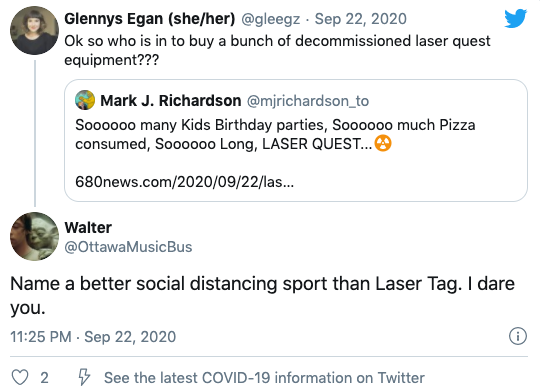The image size is (540, 390).
Task: Click the like count number 2
Action: pyautogui.click(x=44, y=378)
